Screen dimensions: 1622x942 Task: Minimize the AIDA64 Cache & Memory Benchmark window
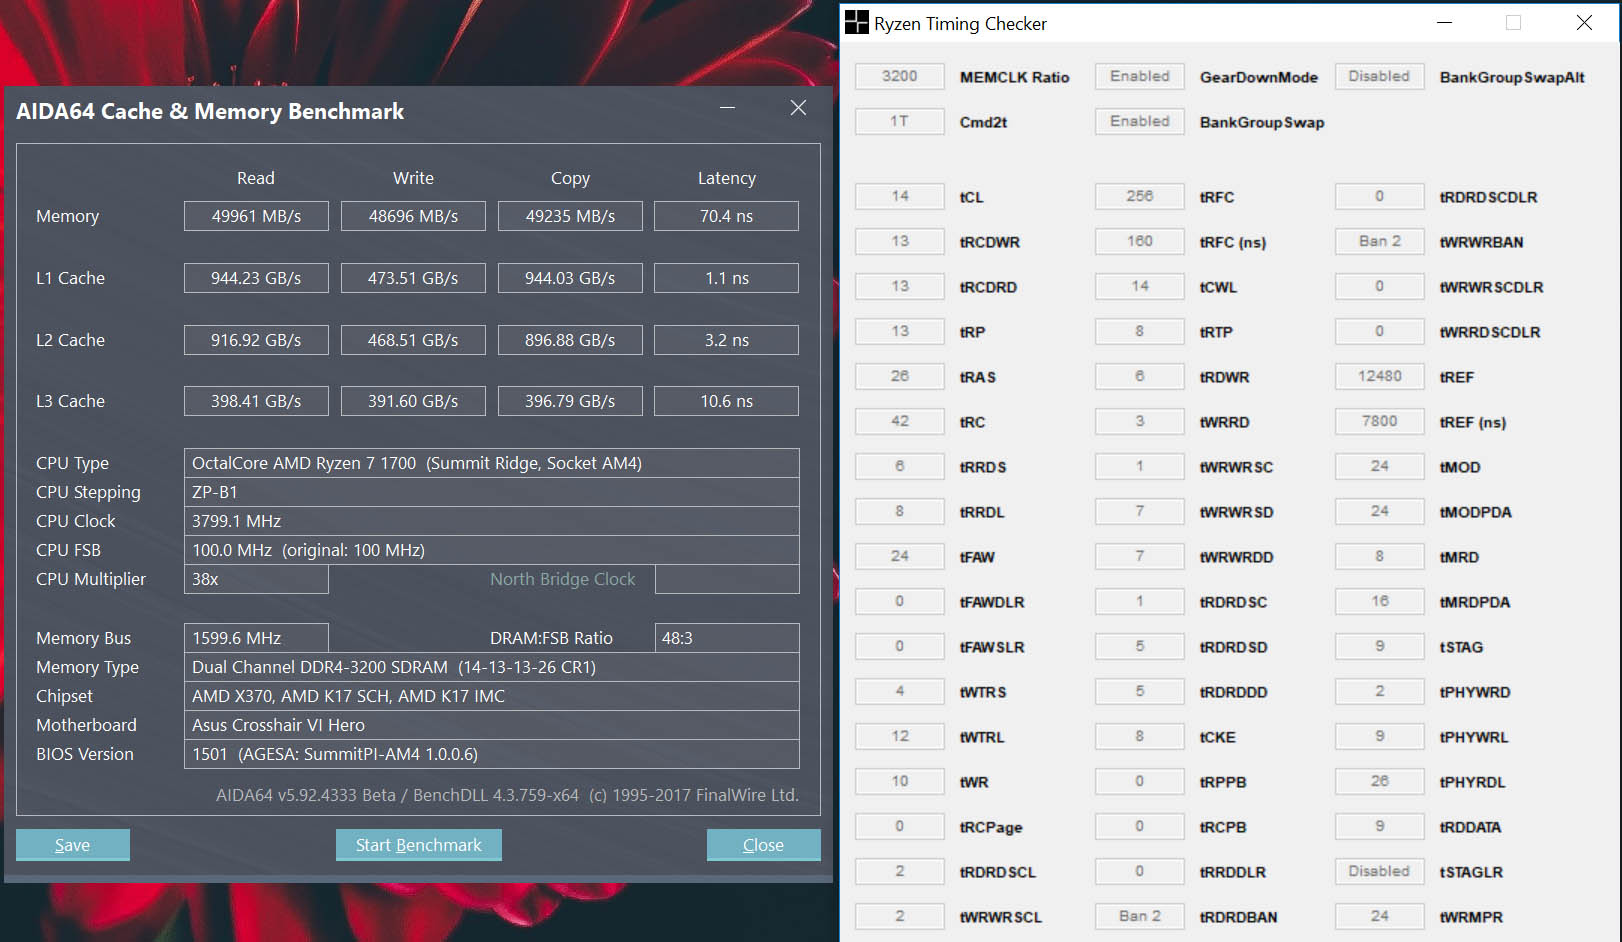[727, 108]
